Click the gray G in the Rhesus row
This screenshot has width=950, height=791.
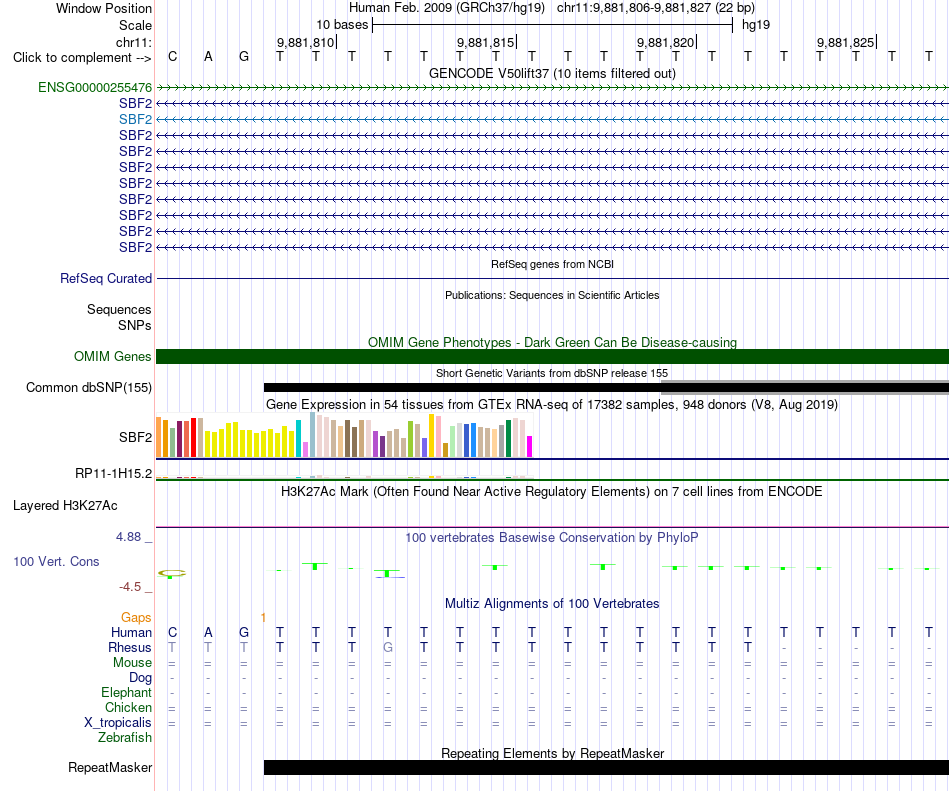[x=388, y=647]
